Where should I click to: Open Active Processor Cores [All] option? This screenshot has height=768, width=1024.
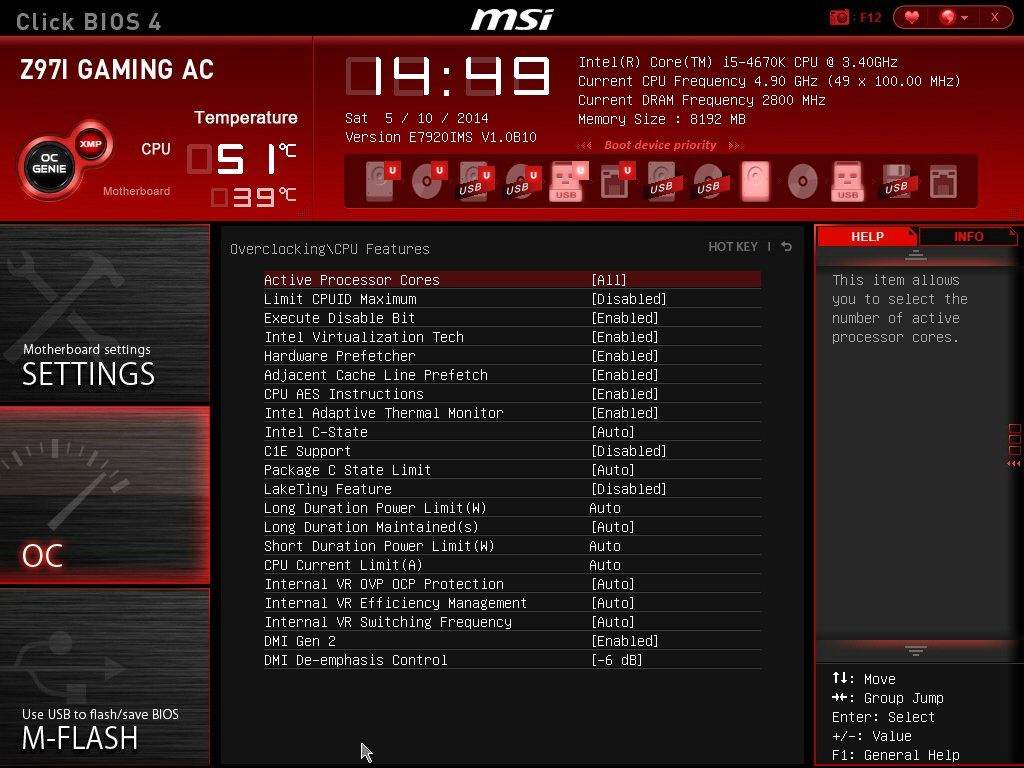tap(512, 280)
